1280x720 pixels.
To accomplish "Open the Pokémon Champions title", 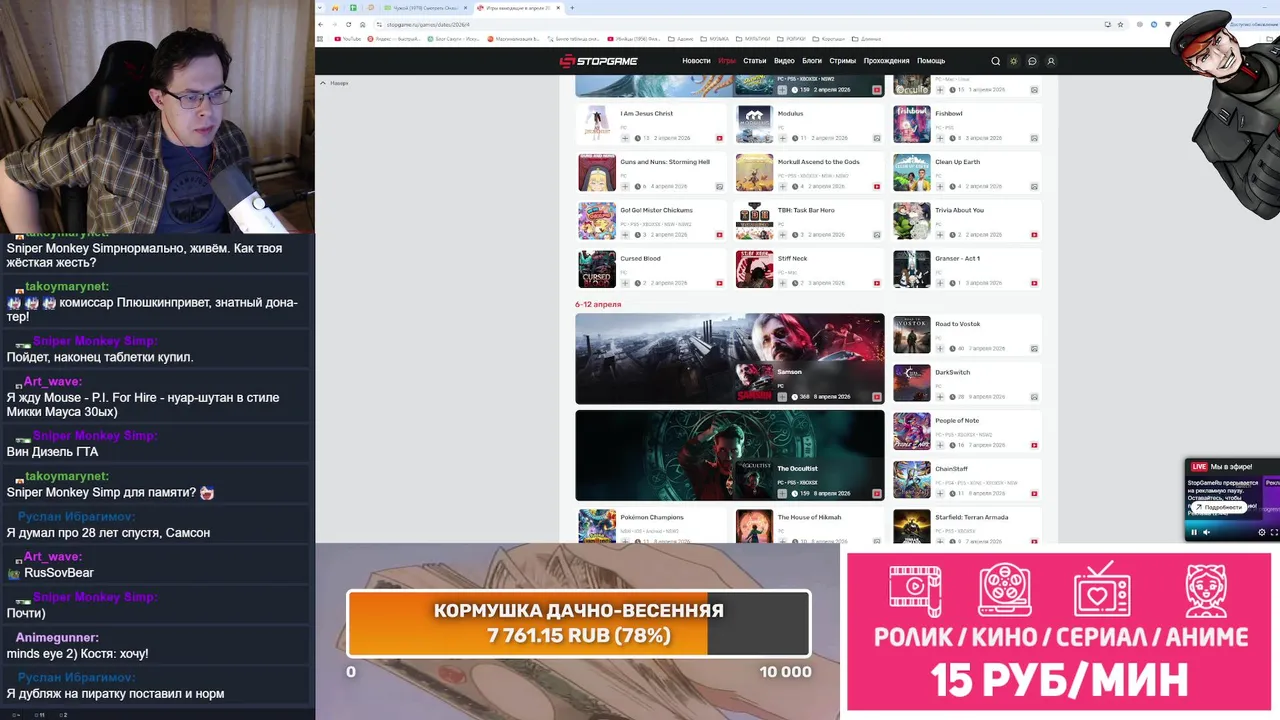I will coord(652,517).
